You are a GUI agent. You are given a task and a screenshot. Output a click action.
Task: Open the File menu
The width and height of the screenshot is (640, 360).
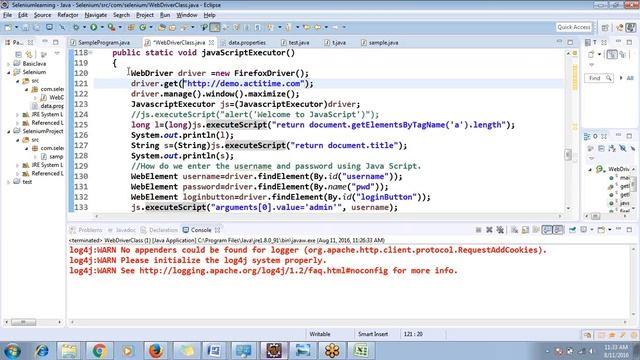(x=7, y=15)
